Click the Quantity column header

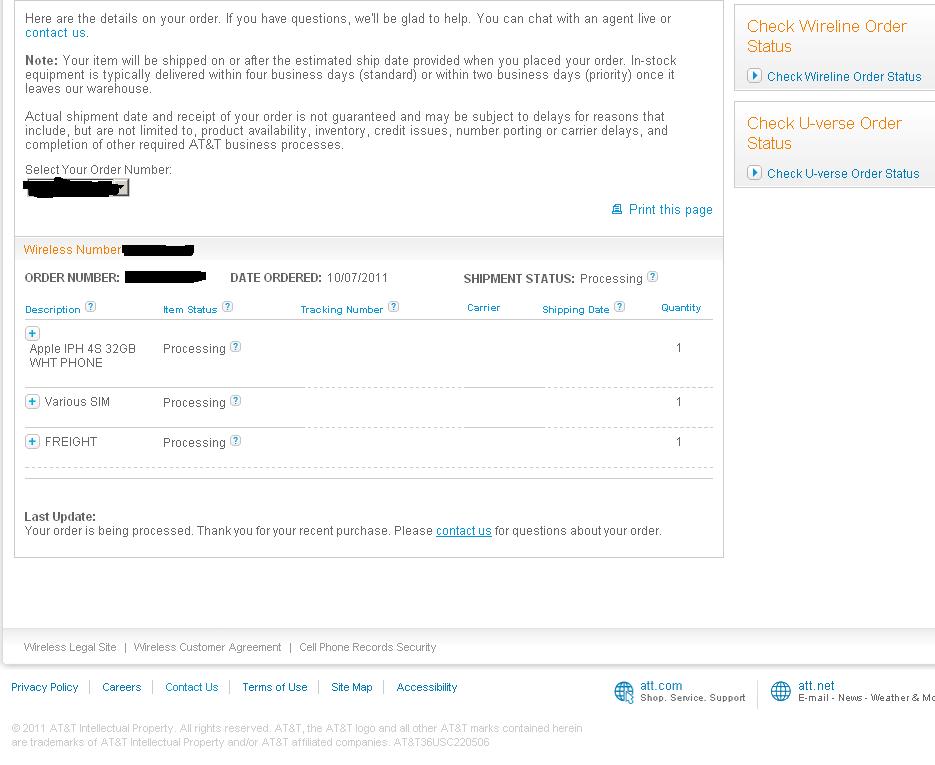click(x=681, y=308)
